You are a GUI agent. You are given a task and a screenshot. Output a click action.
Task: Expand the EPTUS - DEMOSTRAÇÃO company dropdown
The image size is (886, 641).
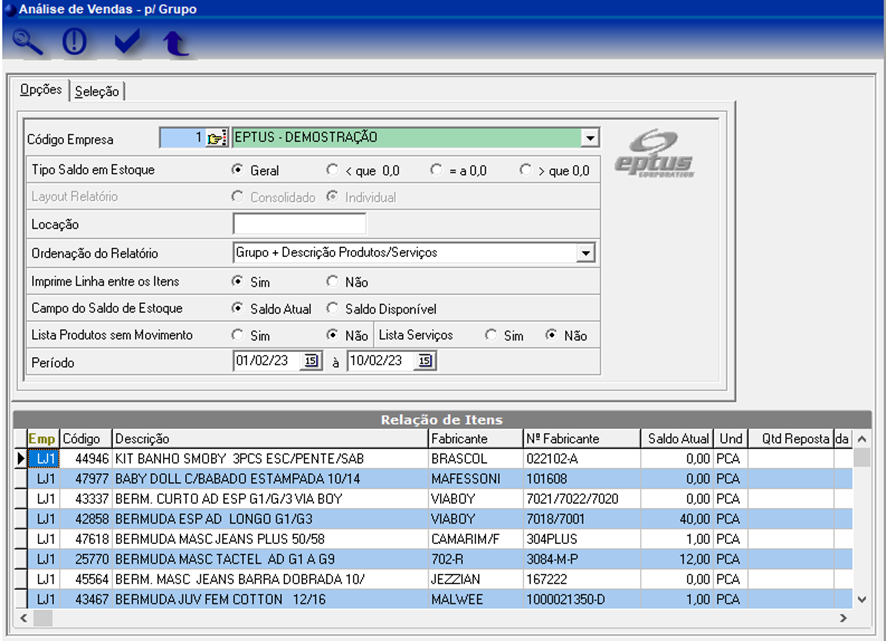(x=590, y=138)
